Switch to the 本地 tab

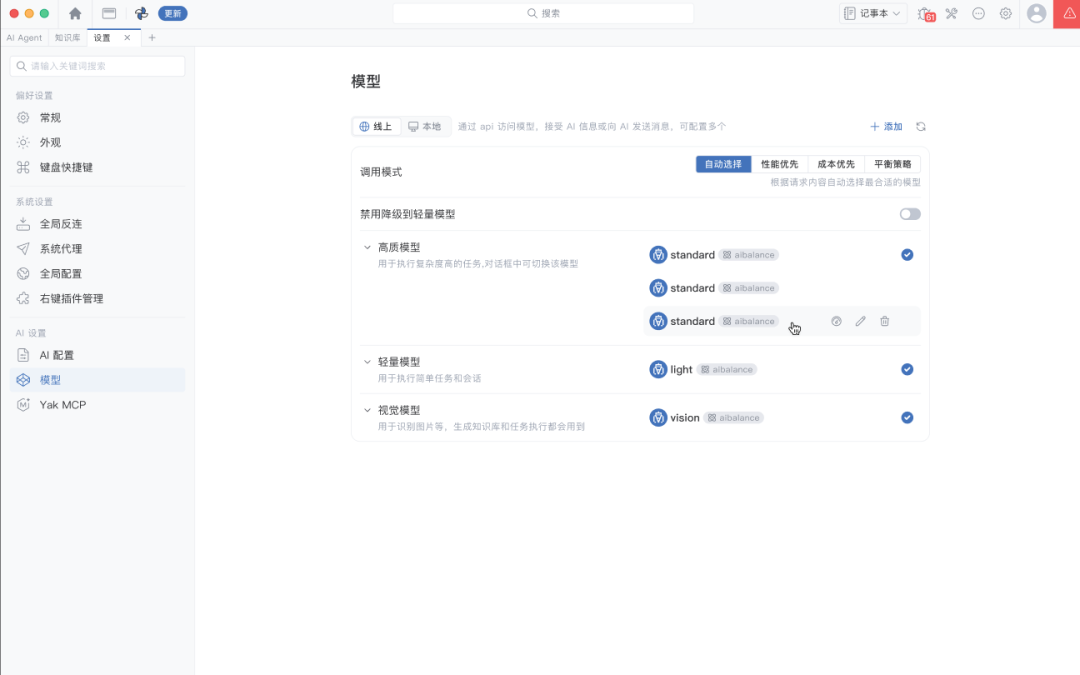click(x=425, y=127)
